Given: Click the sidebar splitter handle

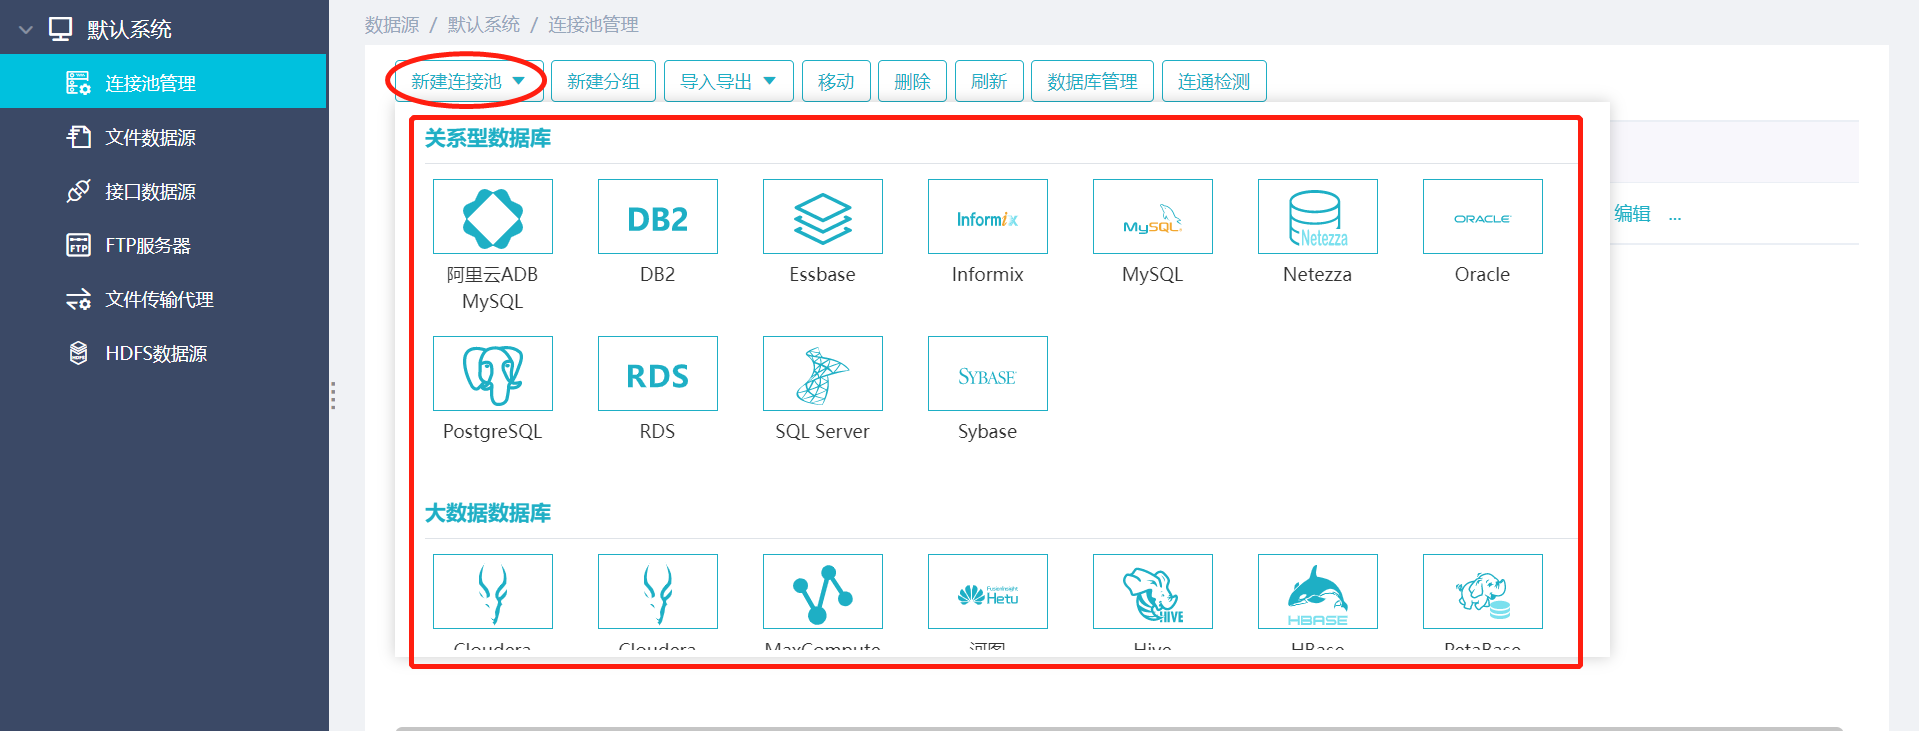Looking at the screenshot, I should 332,396.
